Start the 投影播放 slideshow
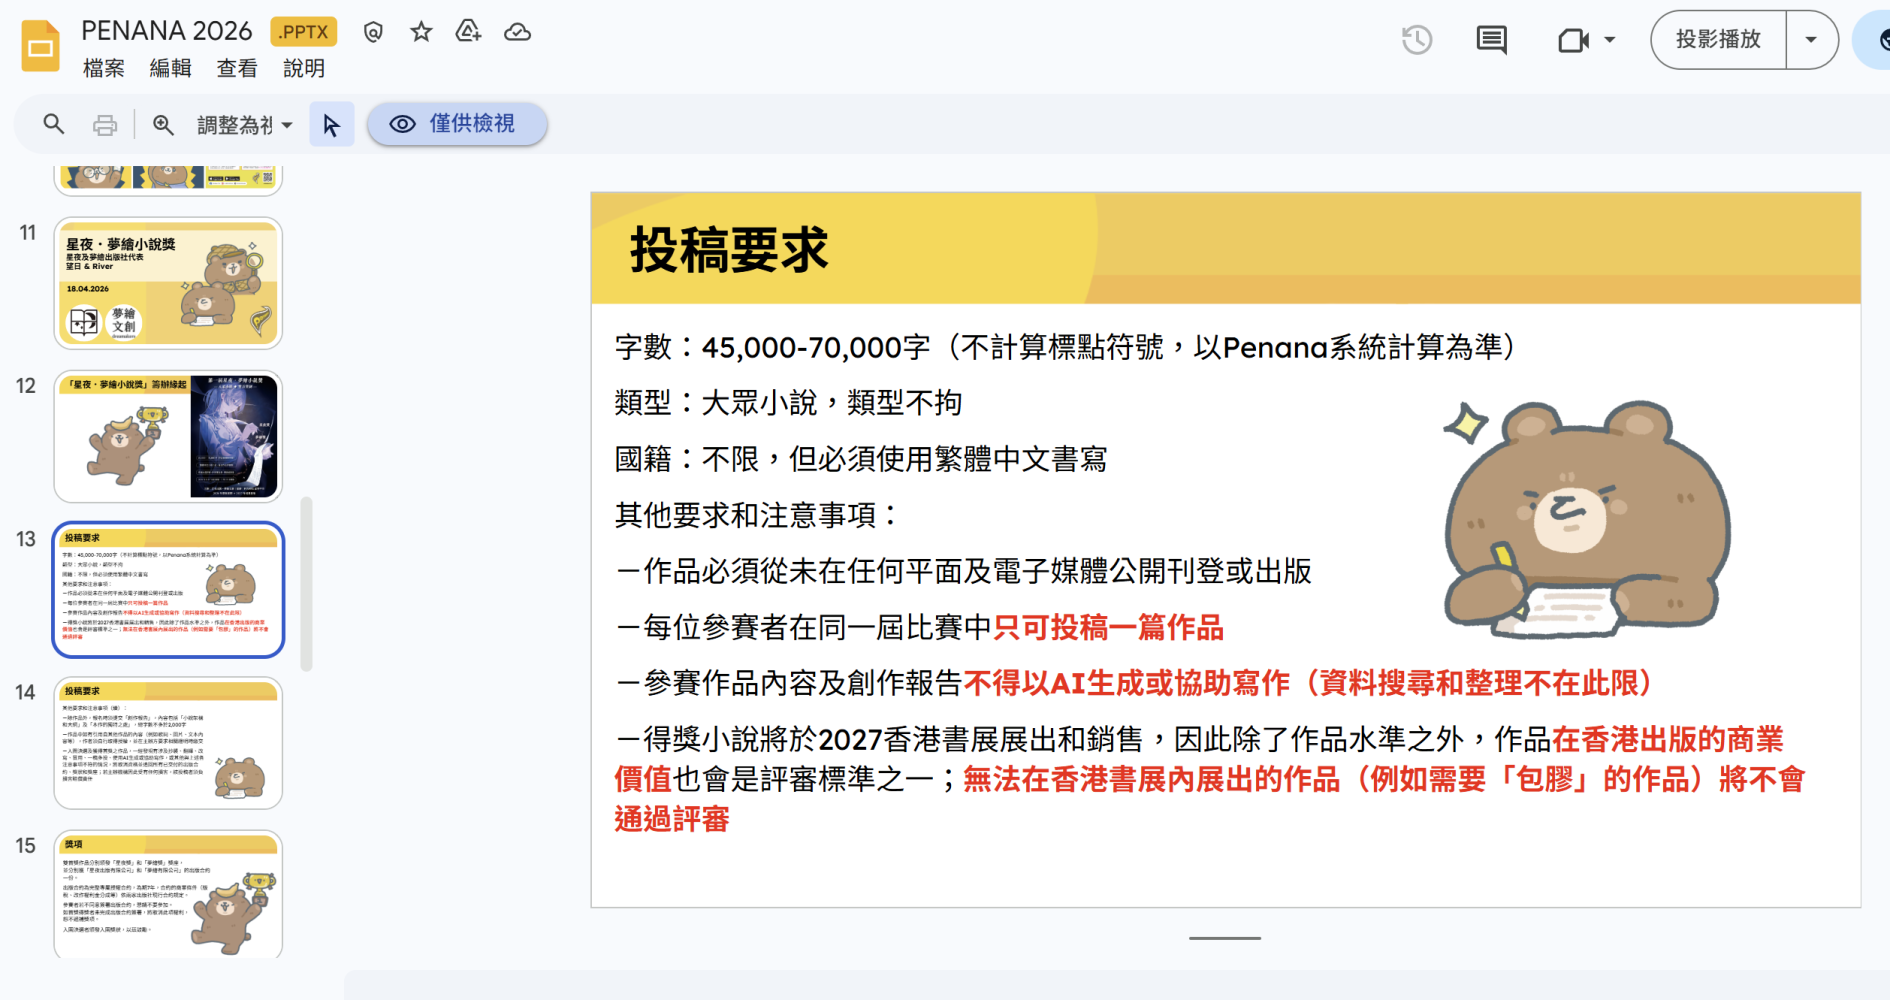This screenshot has height=1000, width=1890. pyautogui.click(x=1718, y=40)
